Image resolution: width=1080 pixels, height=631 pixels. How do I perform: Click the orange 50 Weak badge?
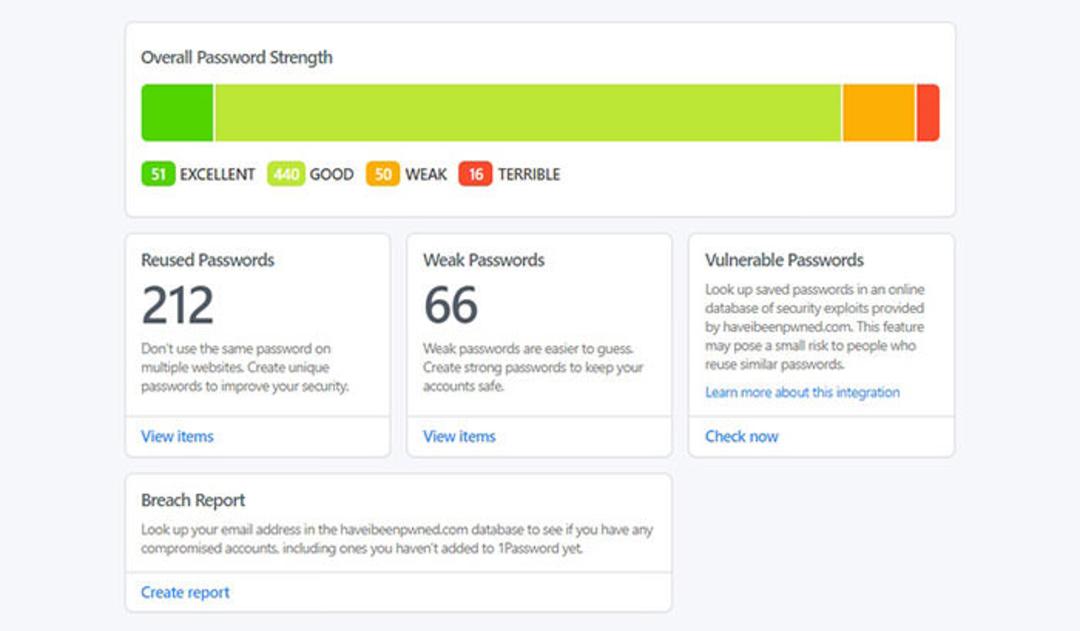point(383,174)
